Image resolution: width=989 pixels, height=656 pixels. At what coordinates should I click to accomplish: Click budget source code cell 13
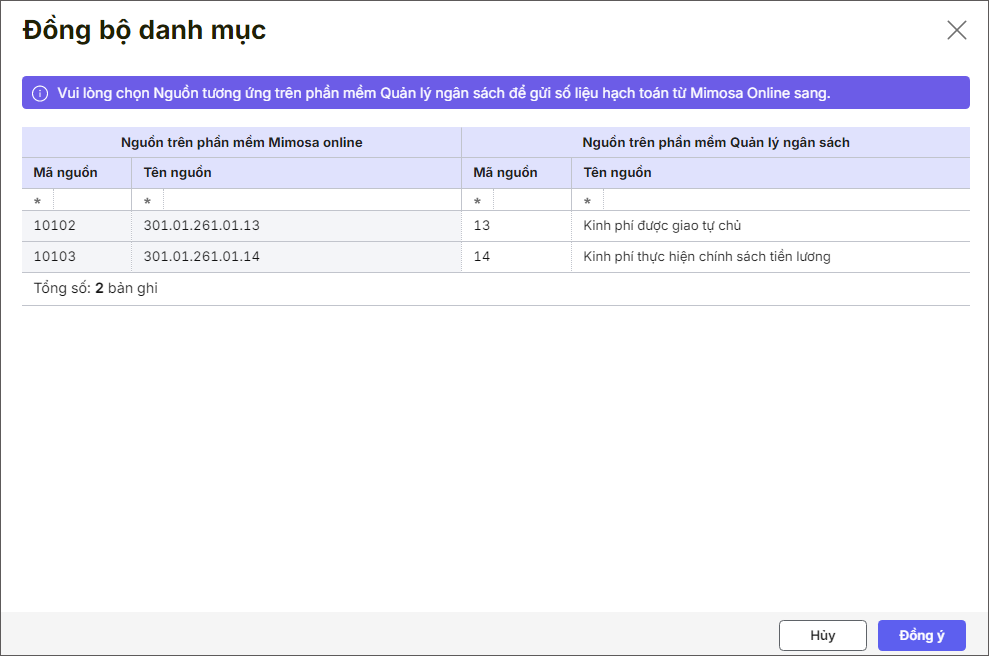517,226
